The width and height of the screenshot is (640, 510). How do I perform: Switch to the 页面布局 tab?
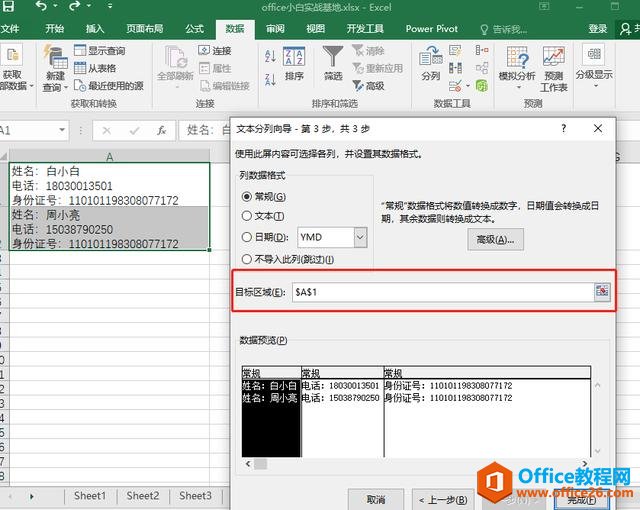[144, 29]
